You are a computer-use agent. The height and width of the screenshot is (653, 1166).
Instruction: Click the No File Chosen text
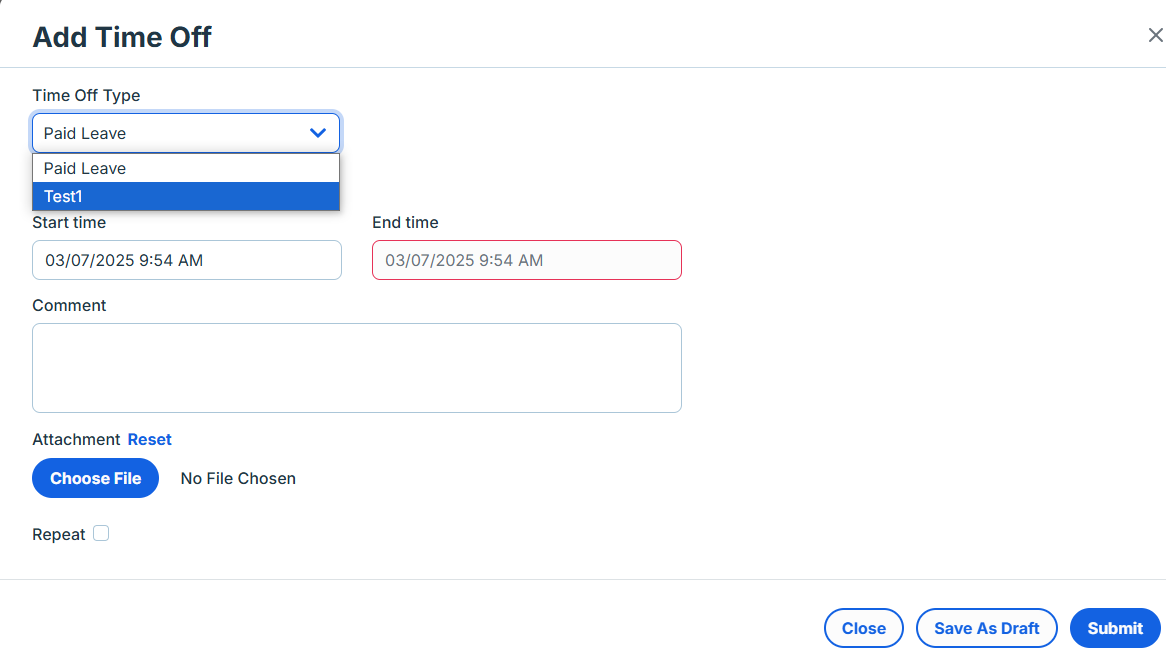tap(238, 478)
